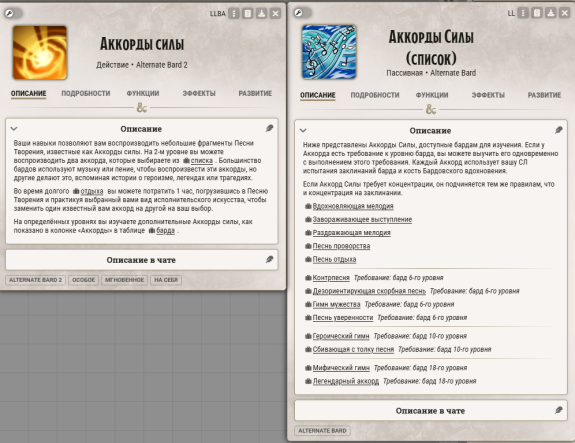Screen dimensions: 575x443
Task: Click the blue music notes item image
Action: [329, 52]
